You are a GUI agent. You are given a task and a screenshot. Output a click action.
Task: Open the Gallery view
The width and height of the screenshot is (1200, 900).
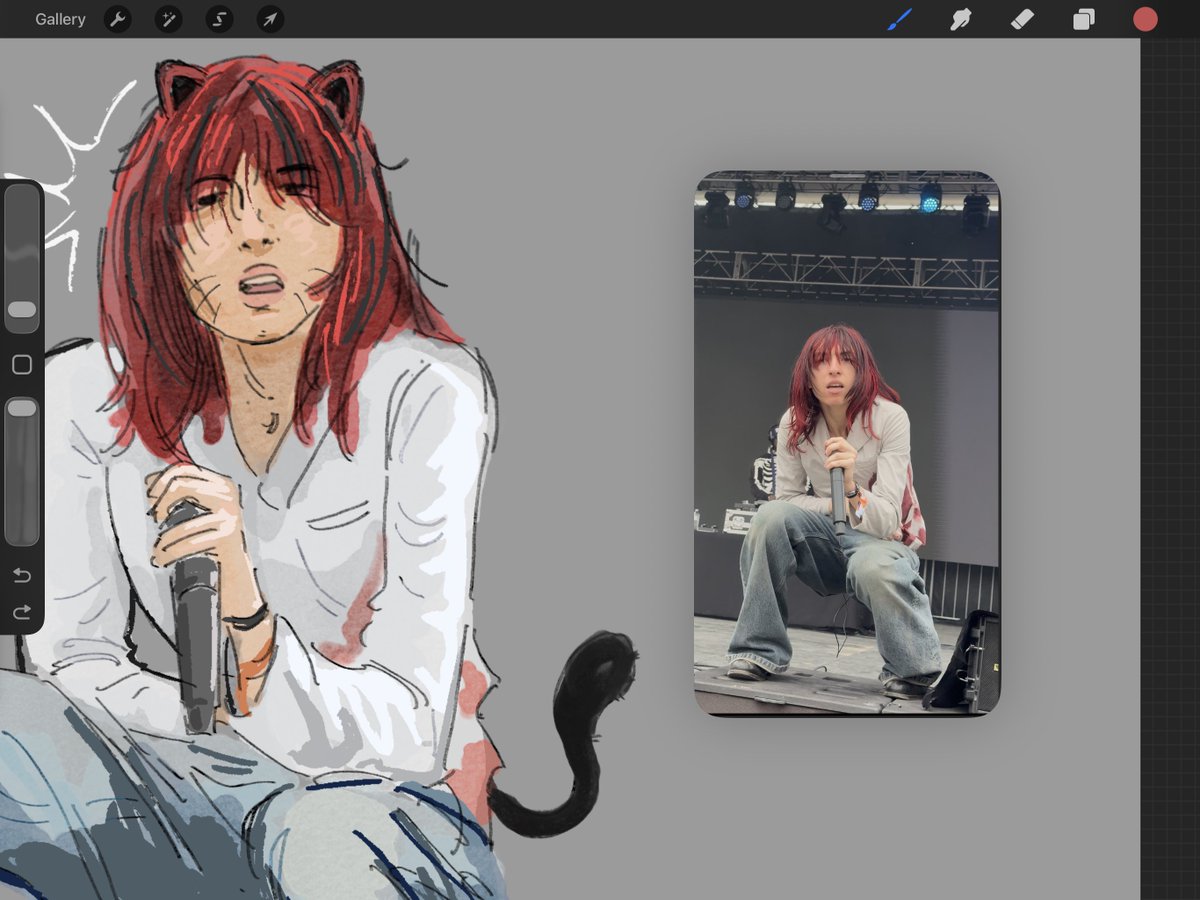pos(60,19)
